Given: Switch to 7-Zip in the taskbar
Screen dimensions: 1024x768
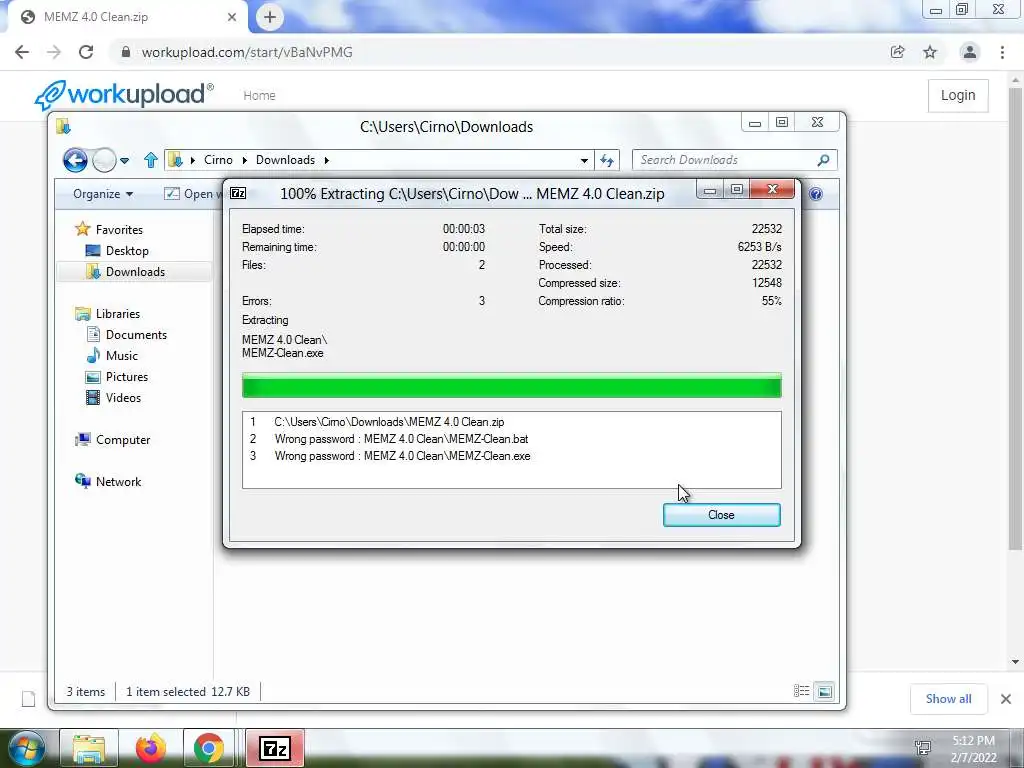Looking at the screenshot, I should (x=274, y=748).
